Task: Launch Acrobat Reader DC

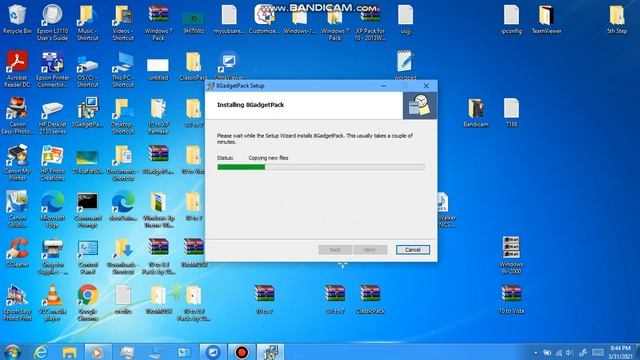Action: [17, 69]
